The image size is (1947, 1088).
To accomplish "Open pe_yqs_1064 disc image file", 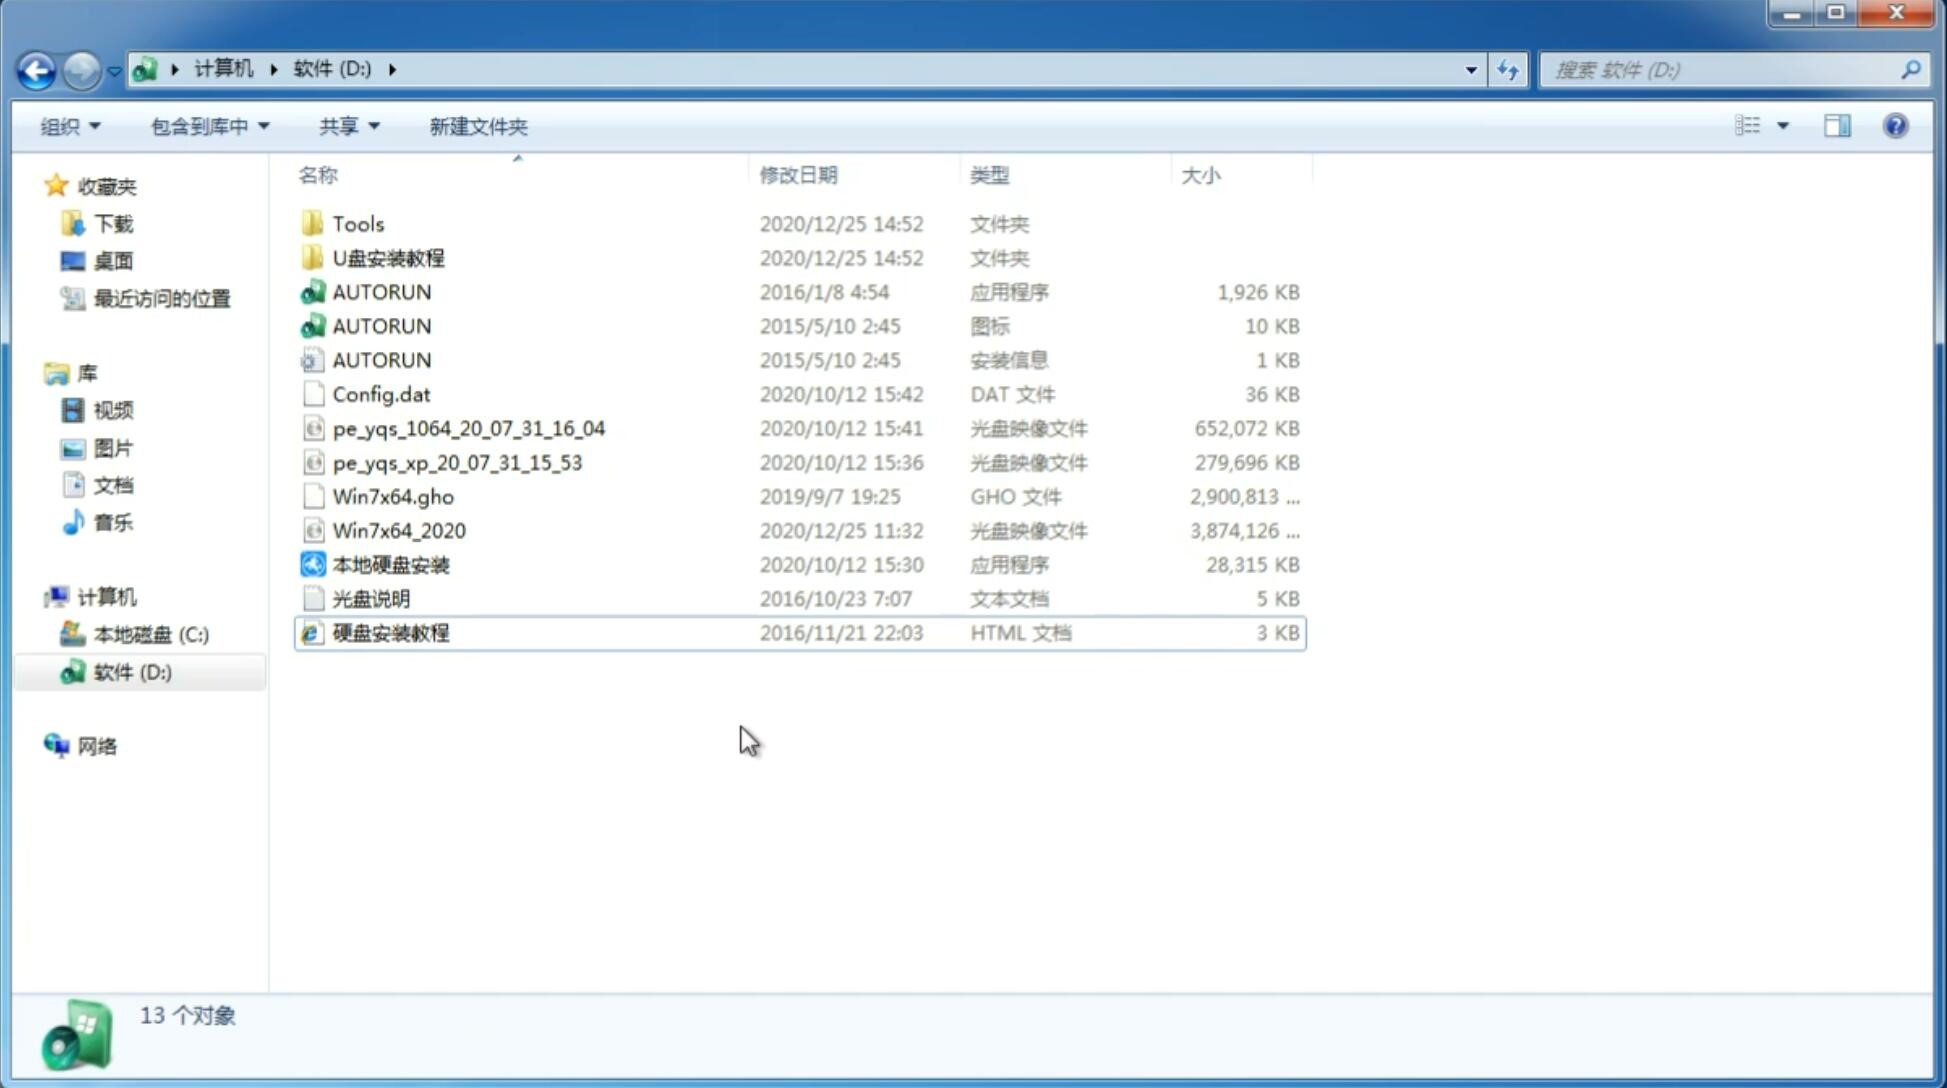I will [469, 428].
